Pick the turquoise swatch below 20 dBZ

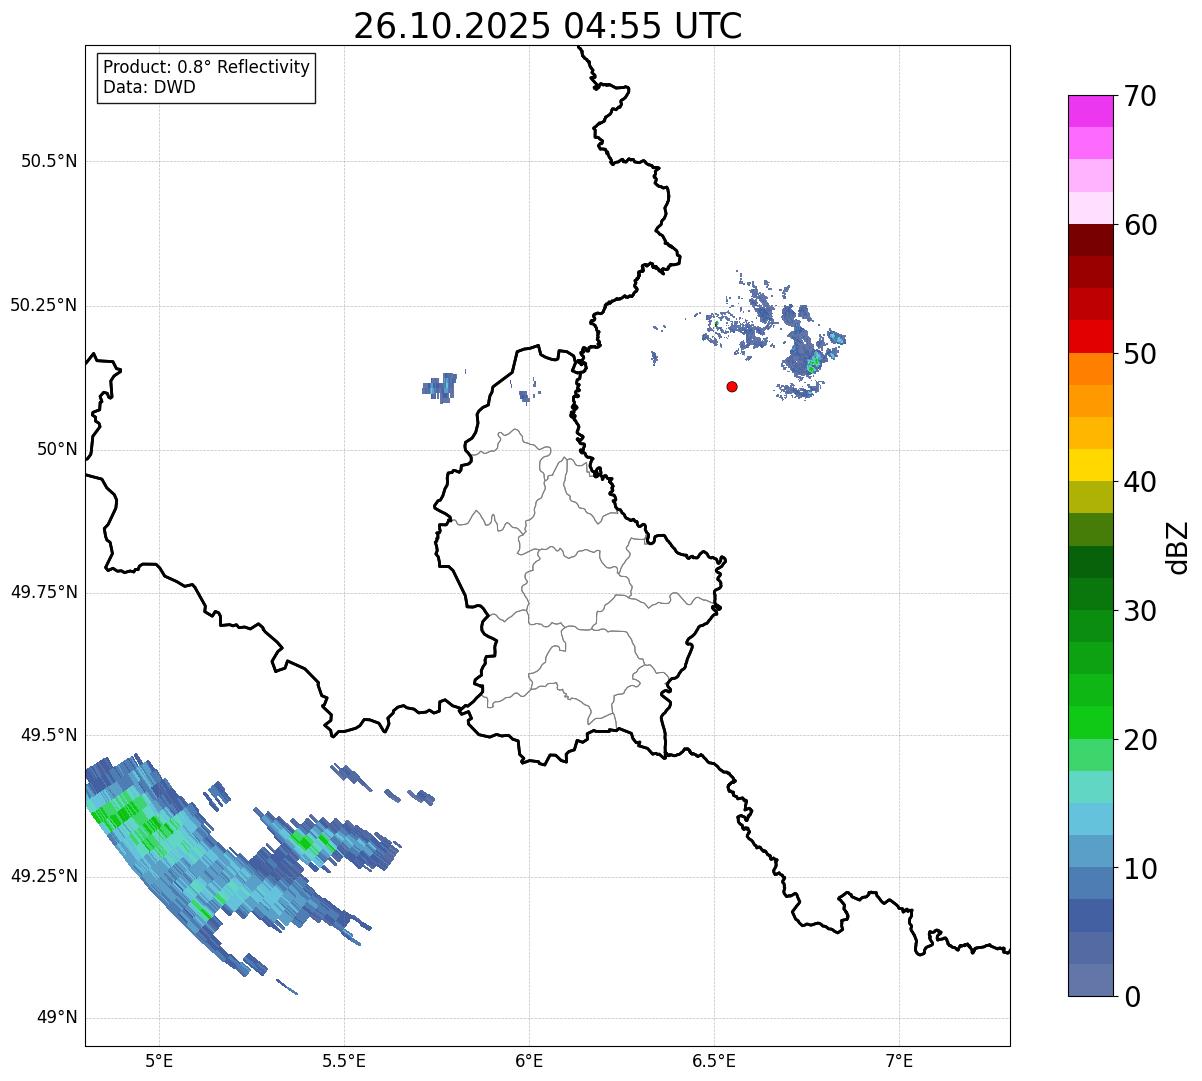(x=1090, y=786)
